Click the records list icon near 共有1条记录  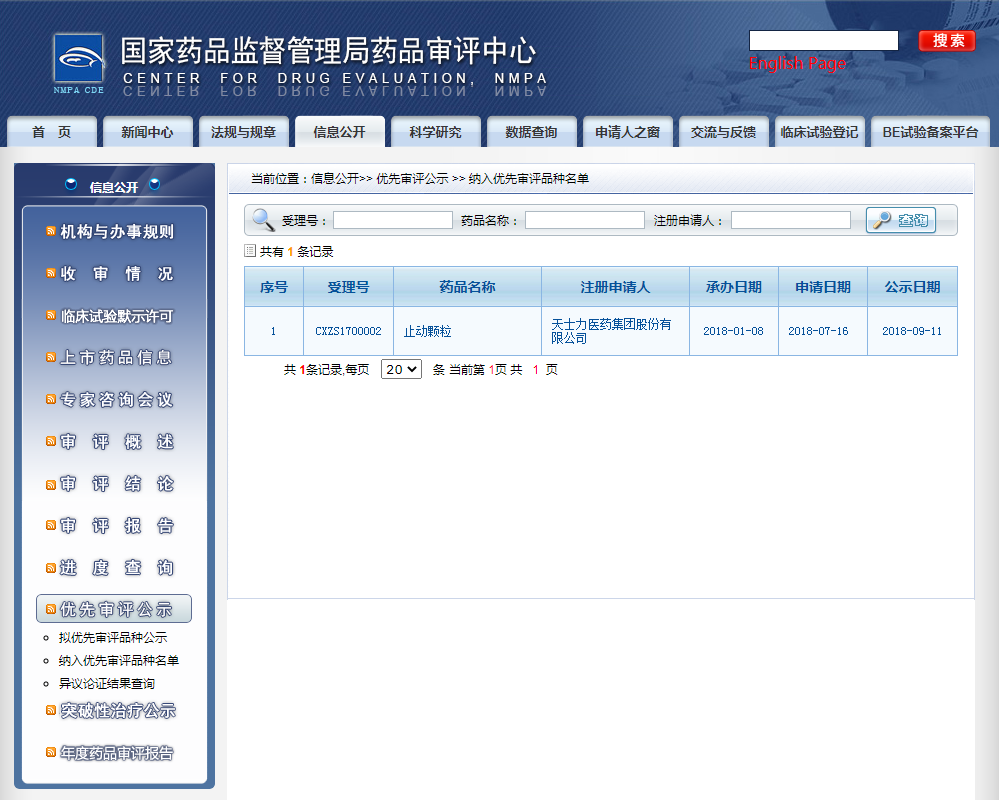point(250,252)
